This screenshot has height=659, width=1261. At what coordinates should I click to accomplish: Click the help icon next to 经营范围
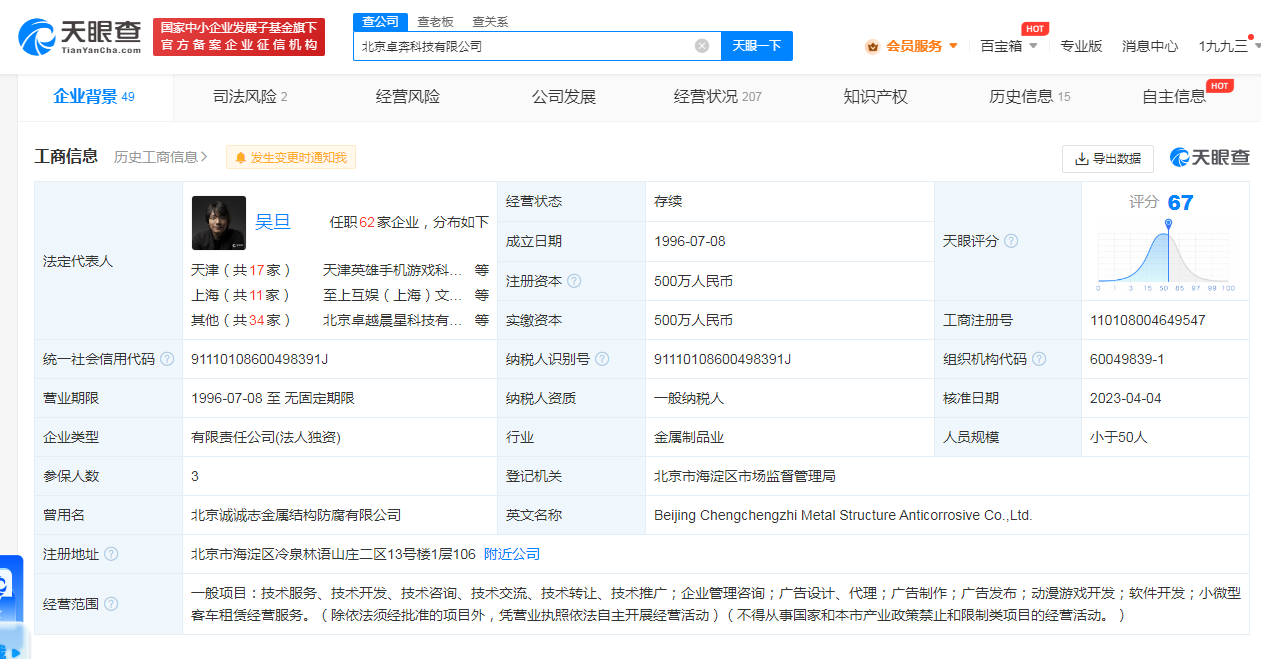tap(111, 604)
